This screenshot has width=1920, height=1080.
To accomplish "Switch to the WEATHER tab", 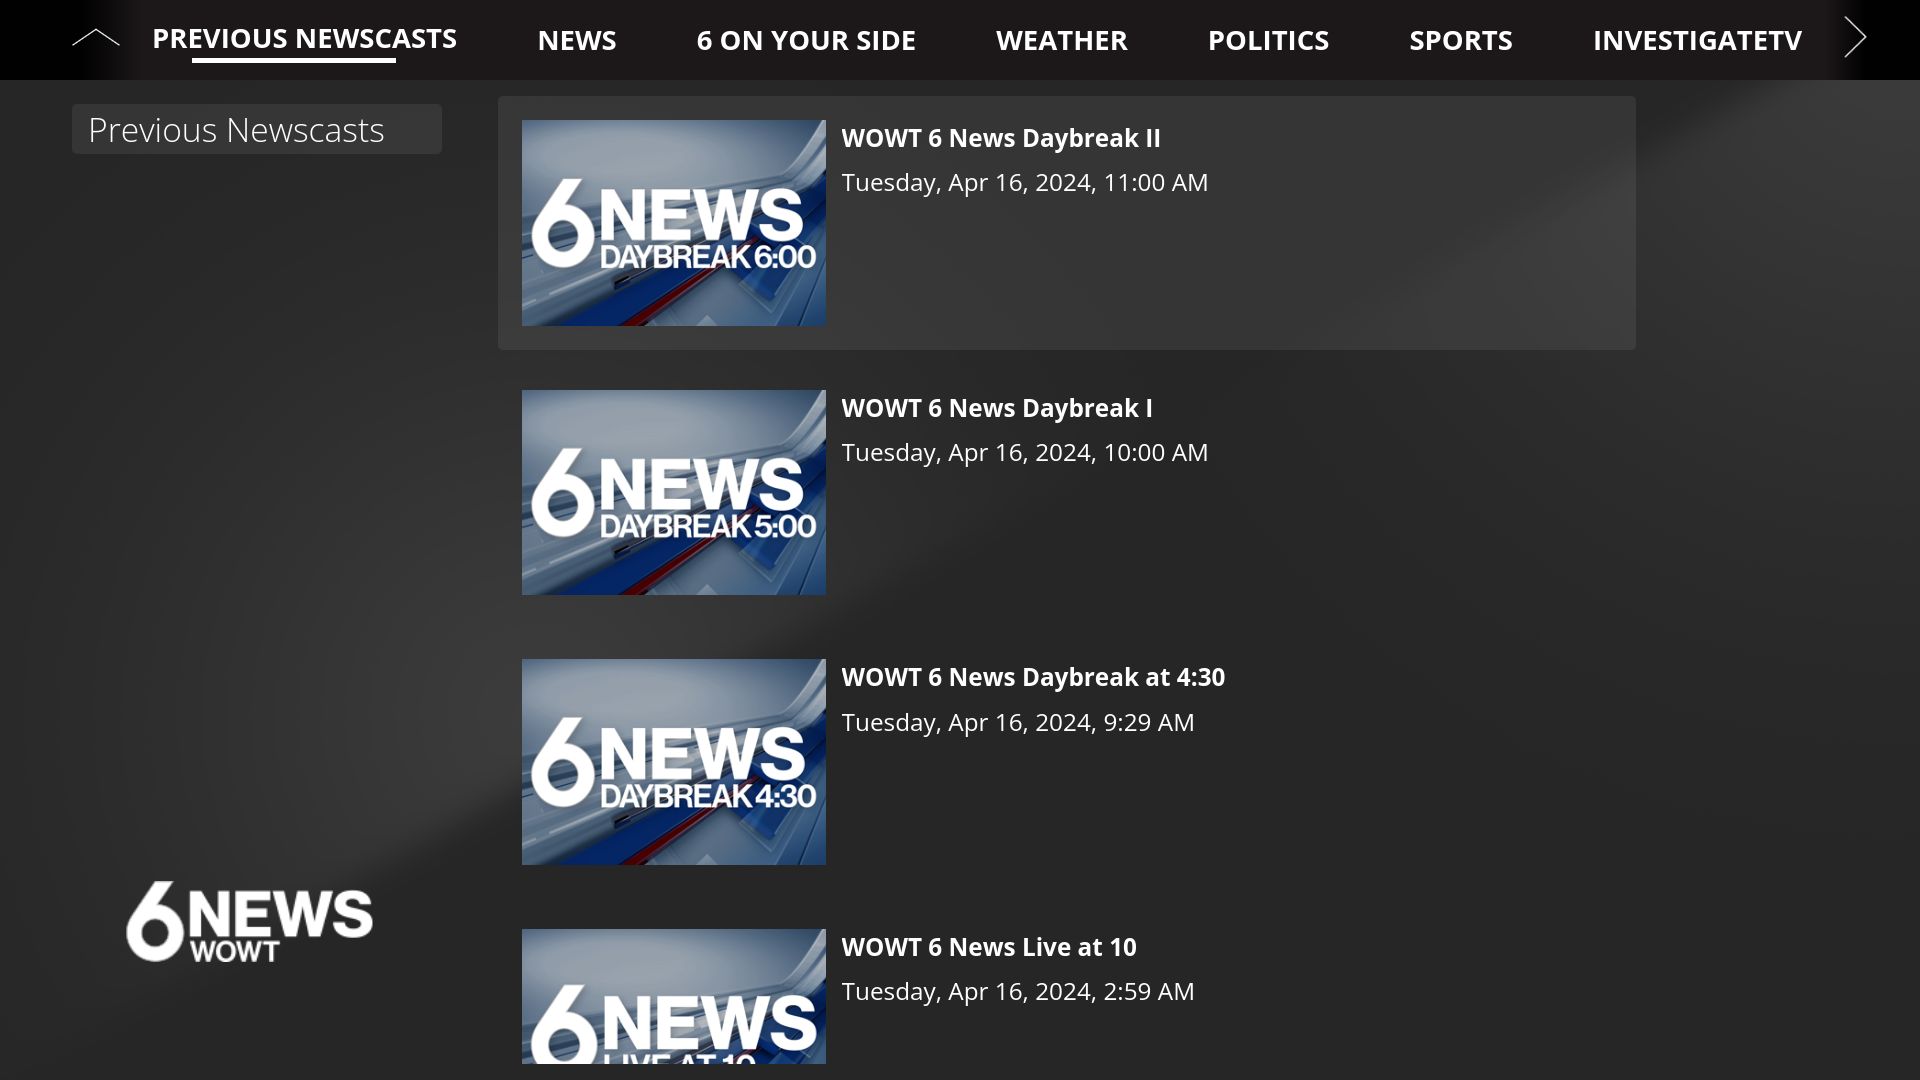I will [1062, 40].
